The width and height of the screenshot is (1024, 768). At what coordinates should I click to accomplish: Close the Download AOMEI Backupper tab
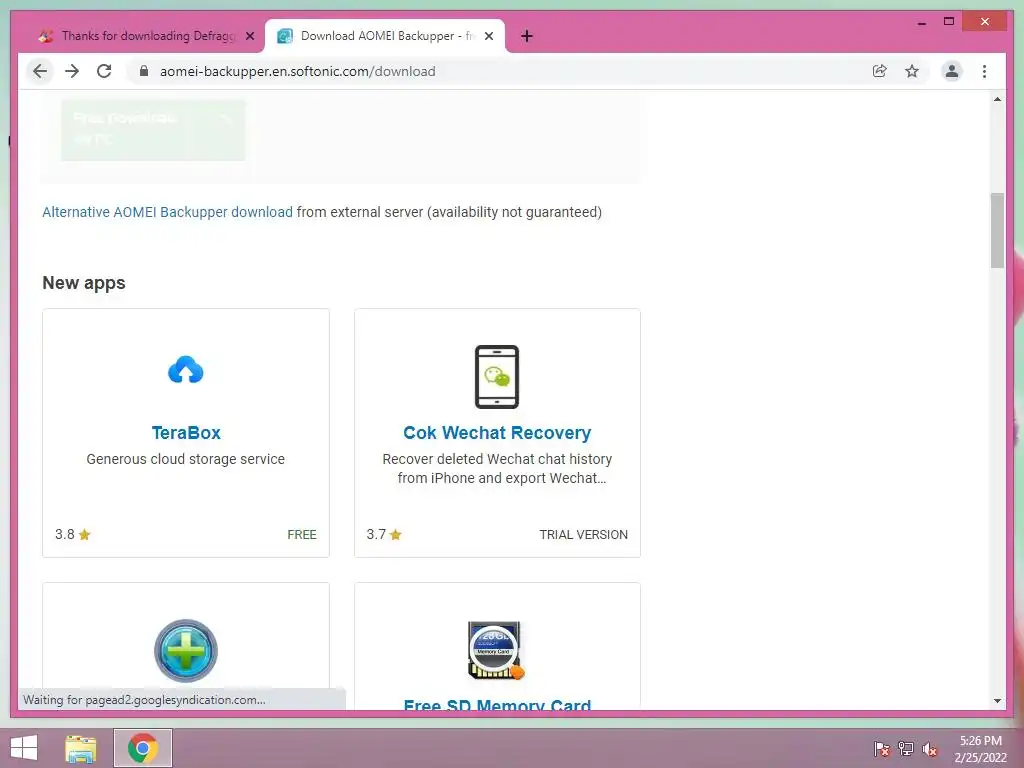pos(488,36)
